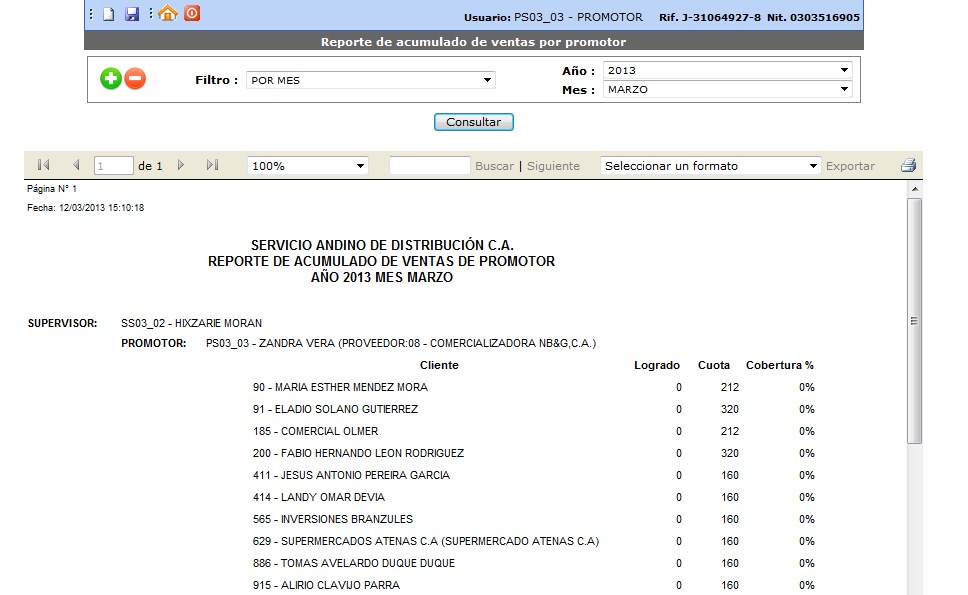Click the Cobertura % column header
The width and height of the screenshot is (968, 595).
click(x=780, y=365)
